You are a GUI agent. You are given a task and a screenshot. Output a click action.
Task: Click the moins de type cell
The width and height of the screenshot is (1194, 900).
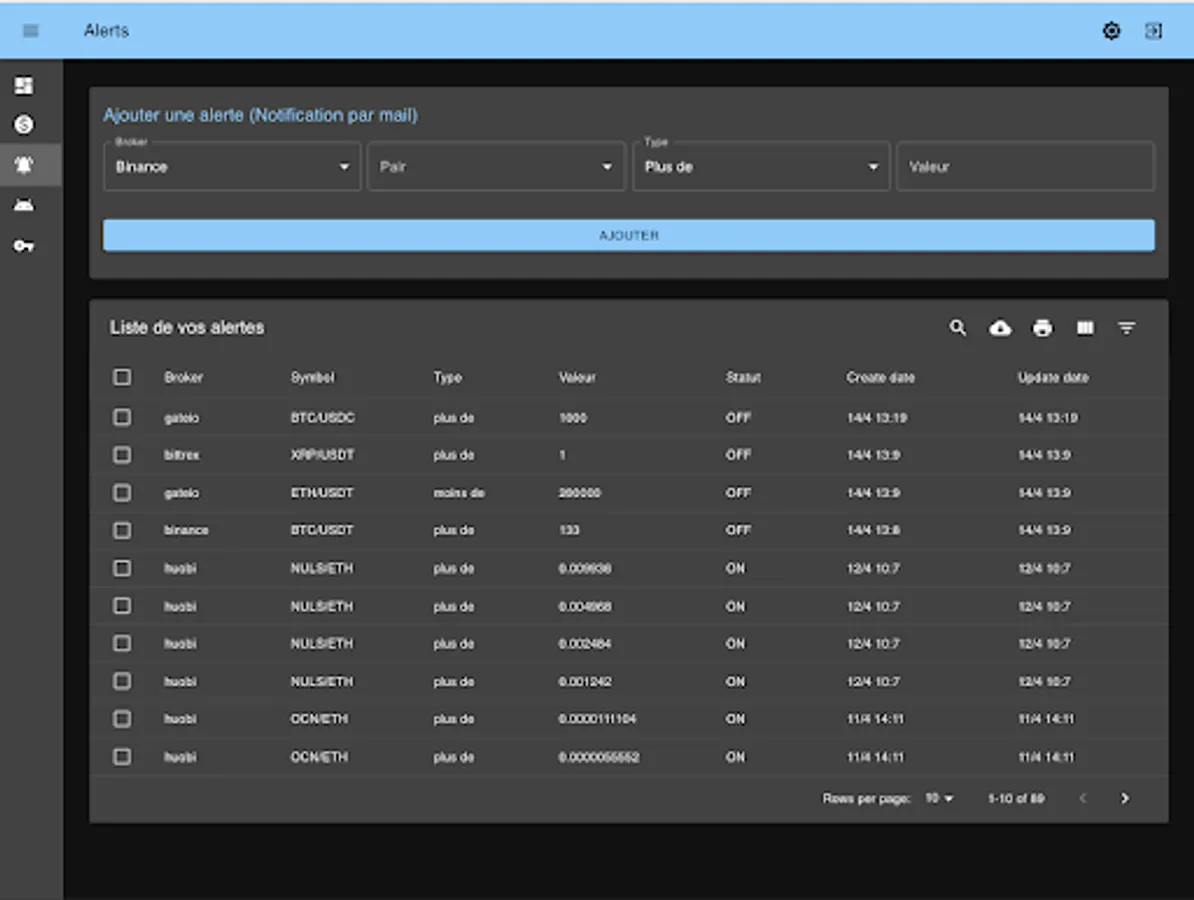point(459,493)
